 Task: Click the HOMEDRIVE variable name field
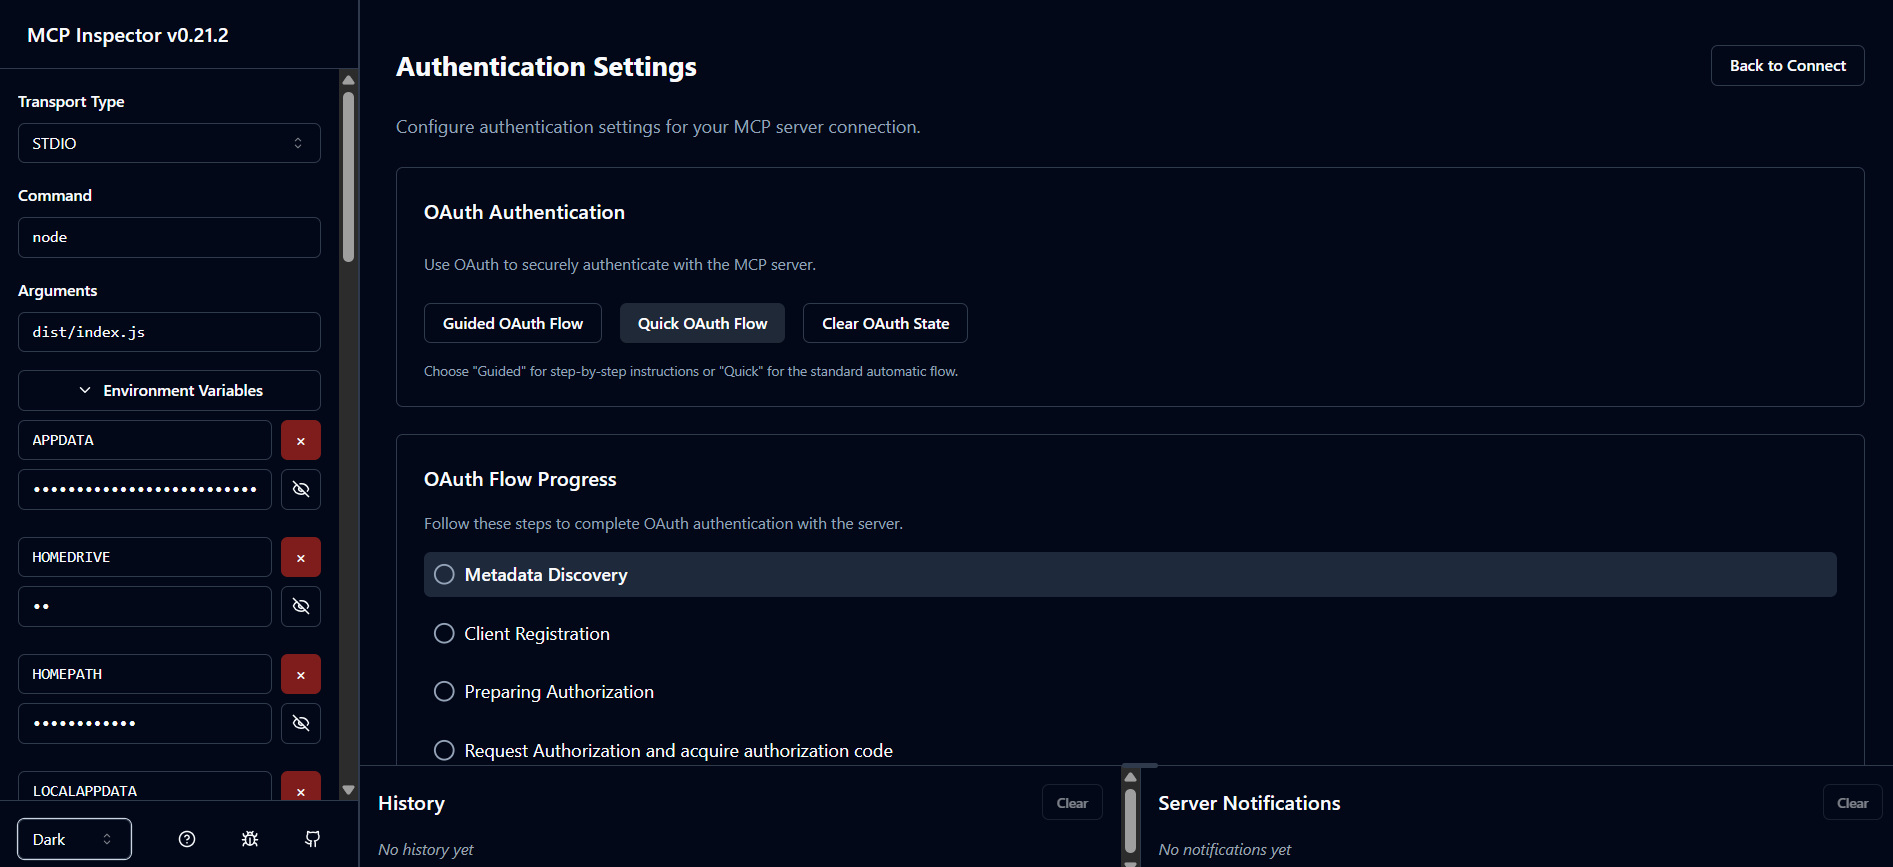145,557
